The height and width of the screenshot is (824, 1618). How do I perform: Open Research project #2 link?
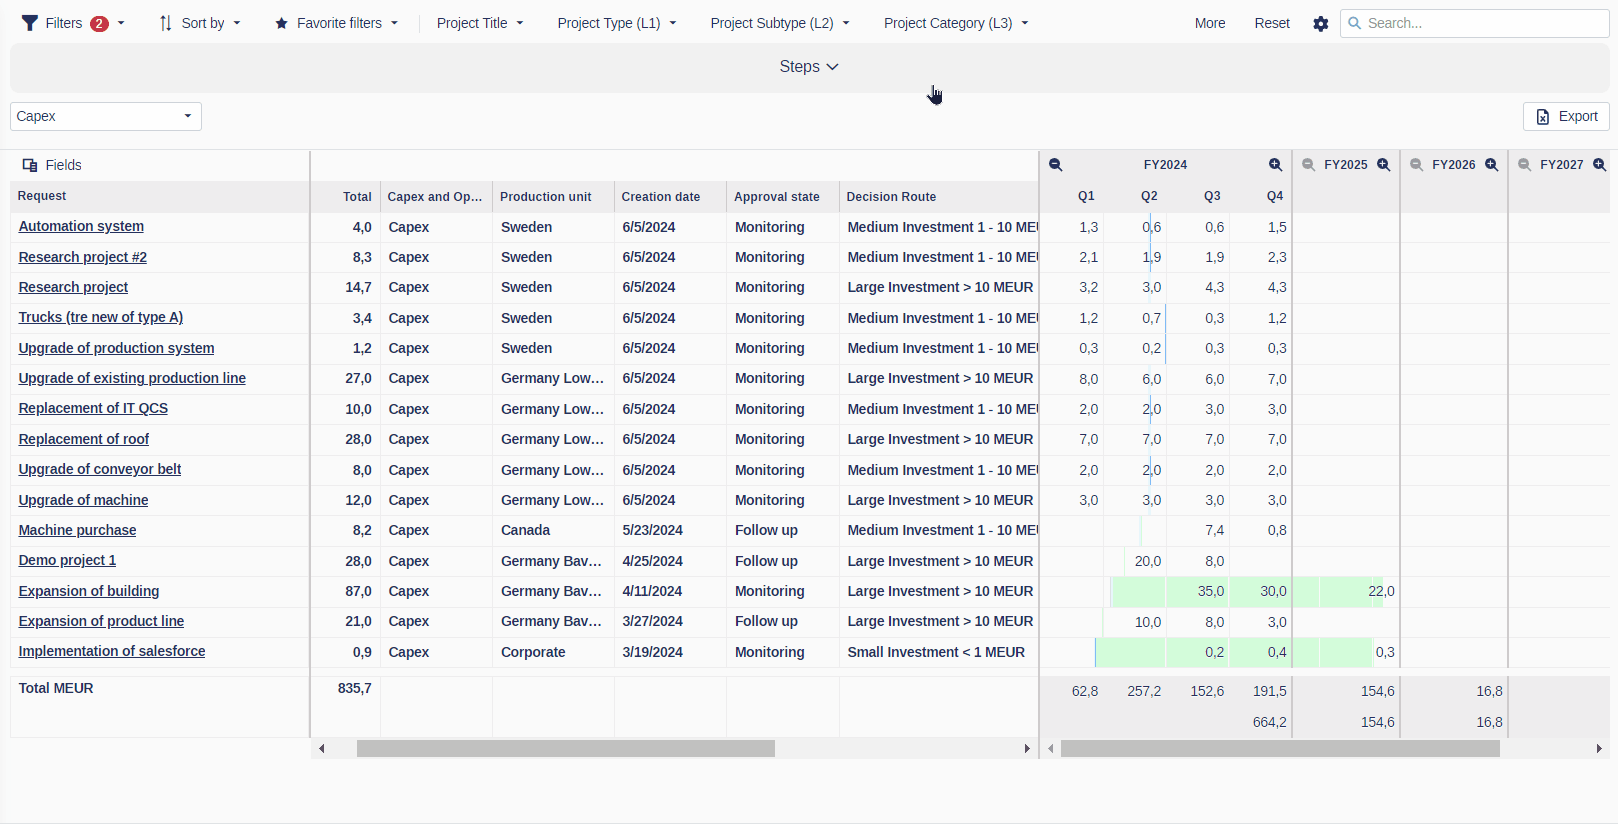click(x=82, y=257)
